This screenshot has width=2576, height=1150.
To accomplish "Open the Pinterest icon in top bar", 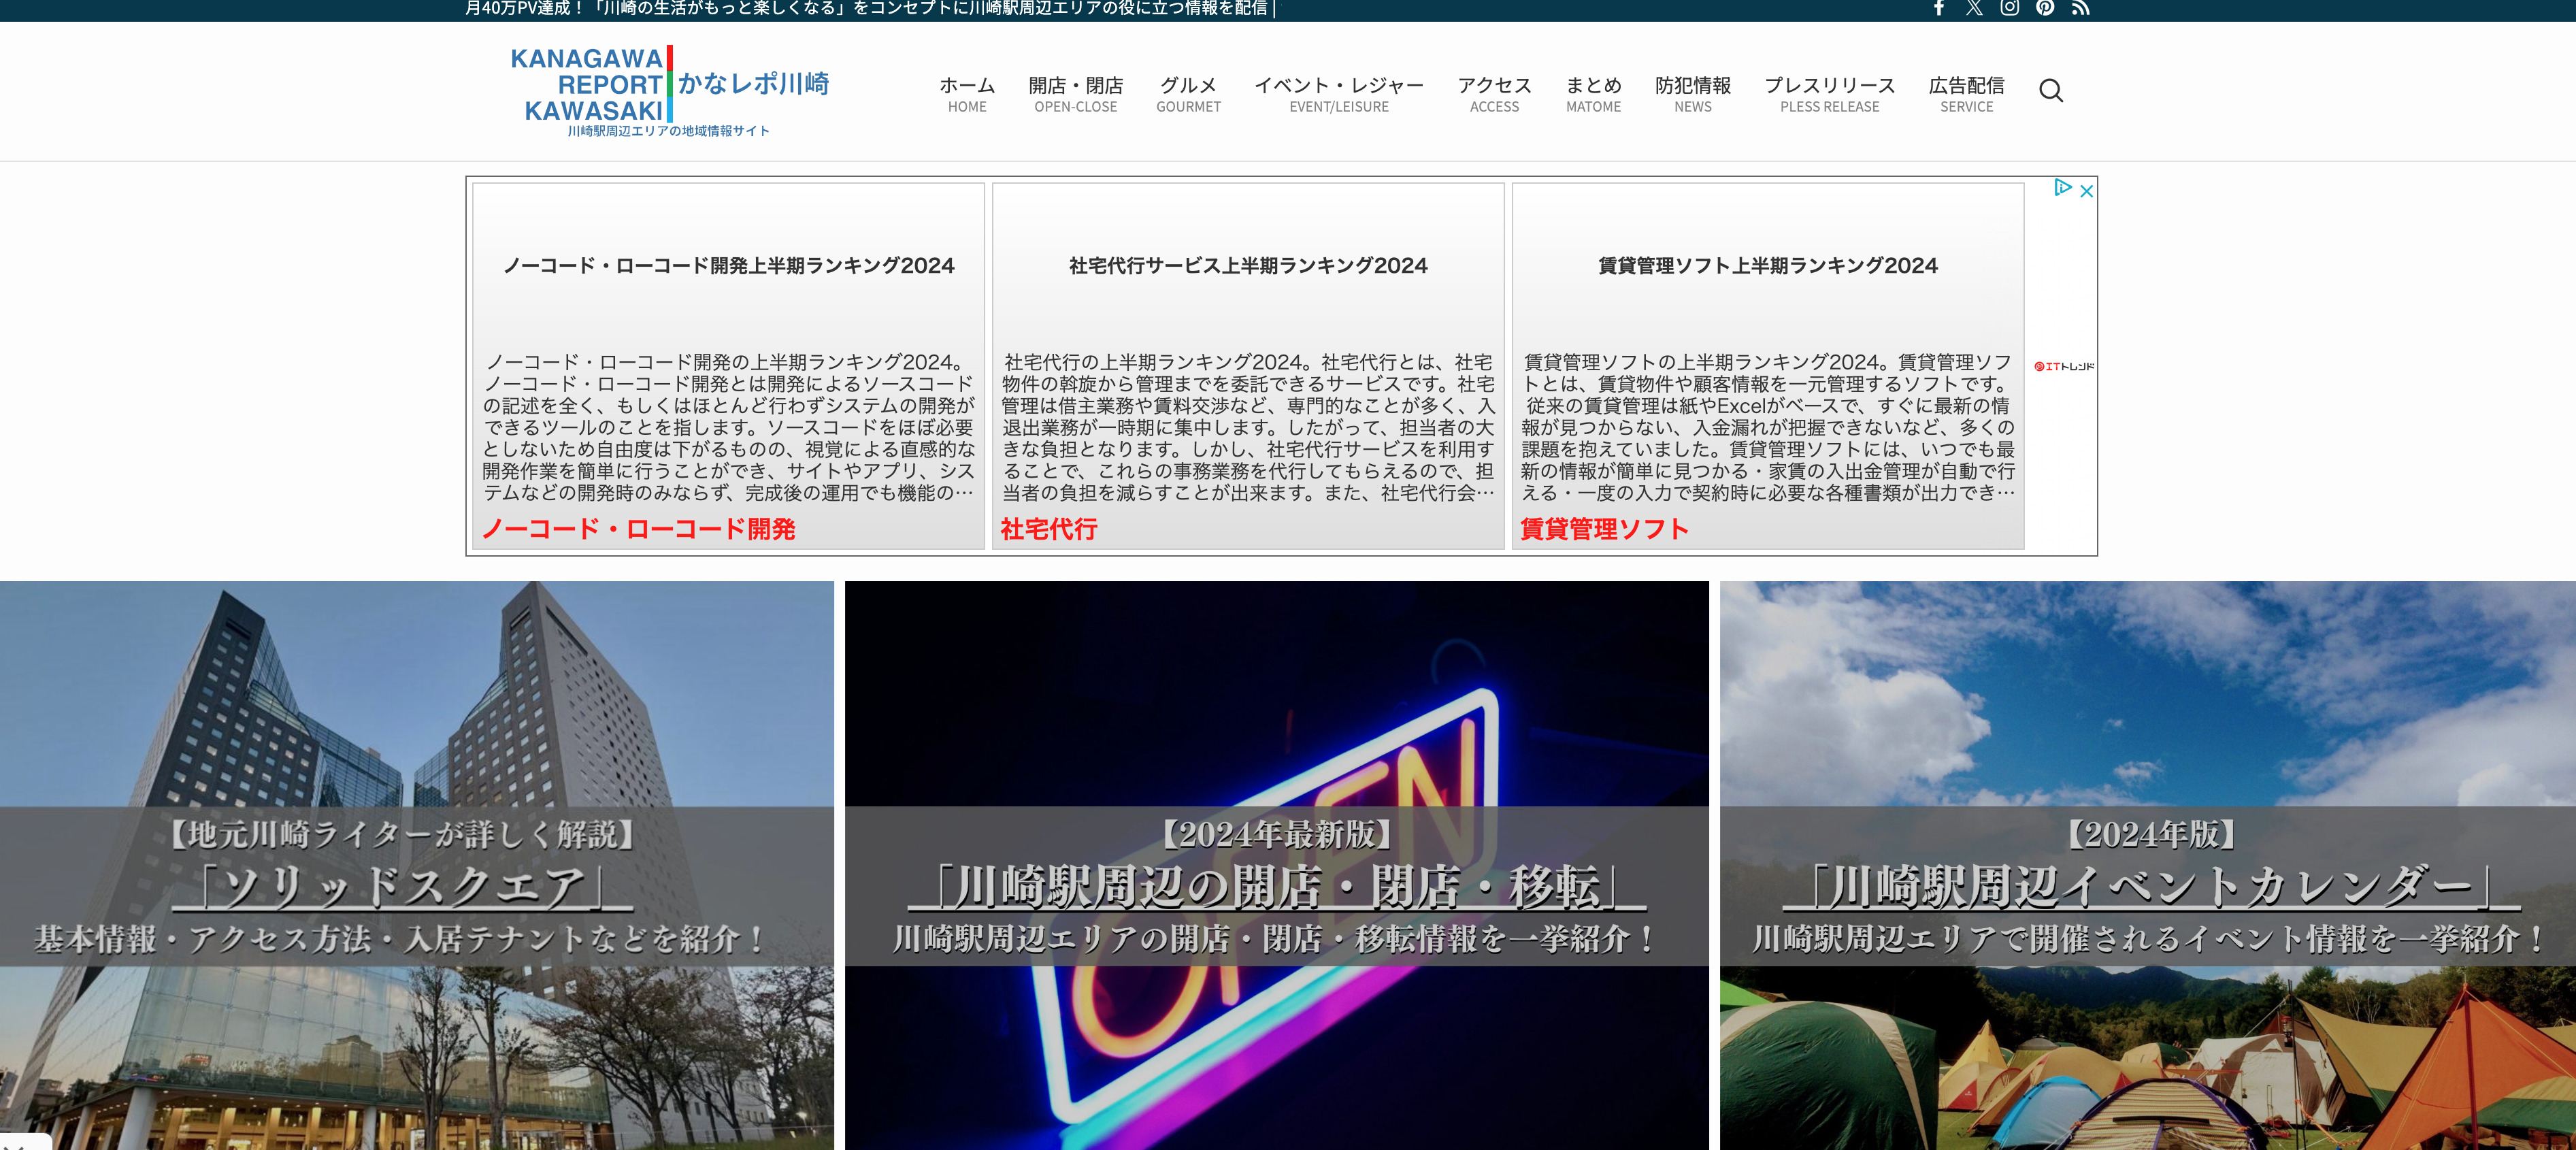I will (x=2045, y=8).
